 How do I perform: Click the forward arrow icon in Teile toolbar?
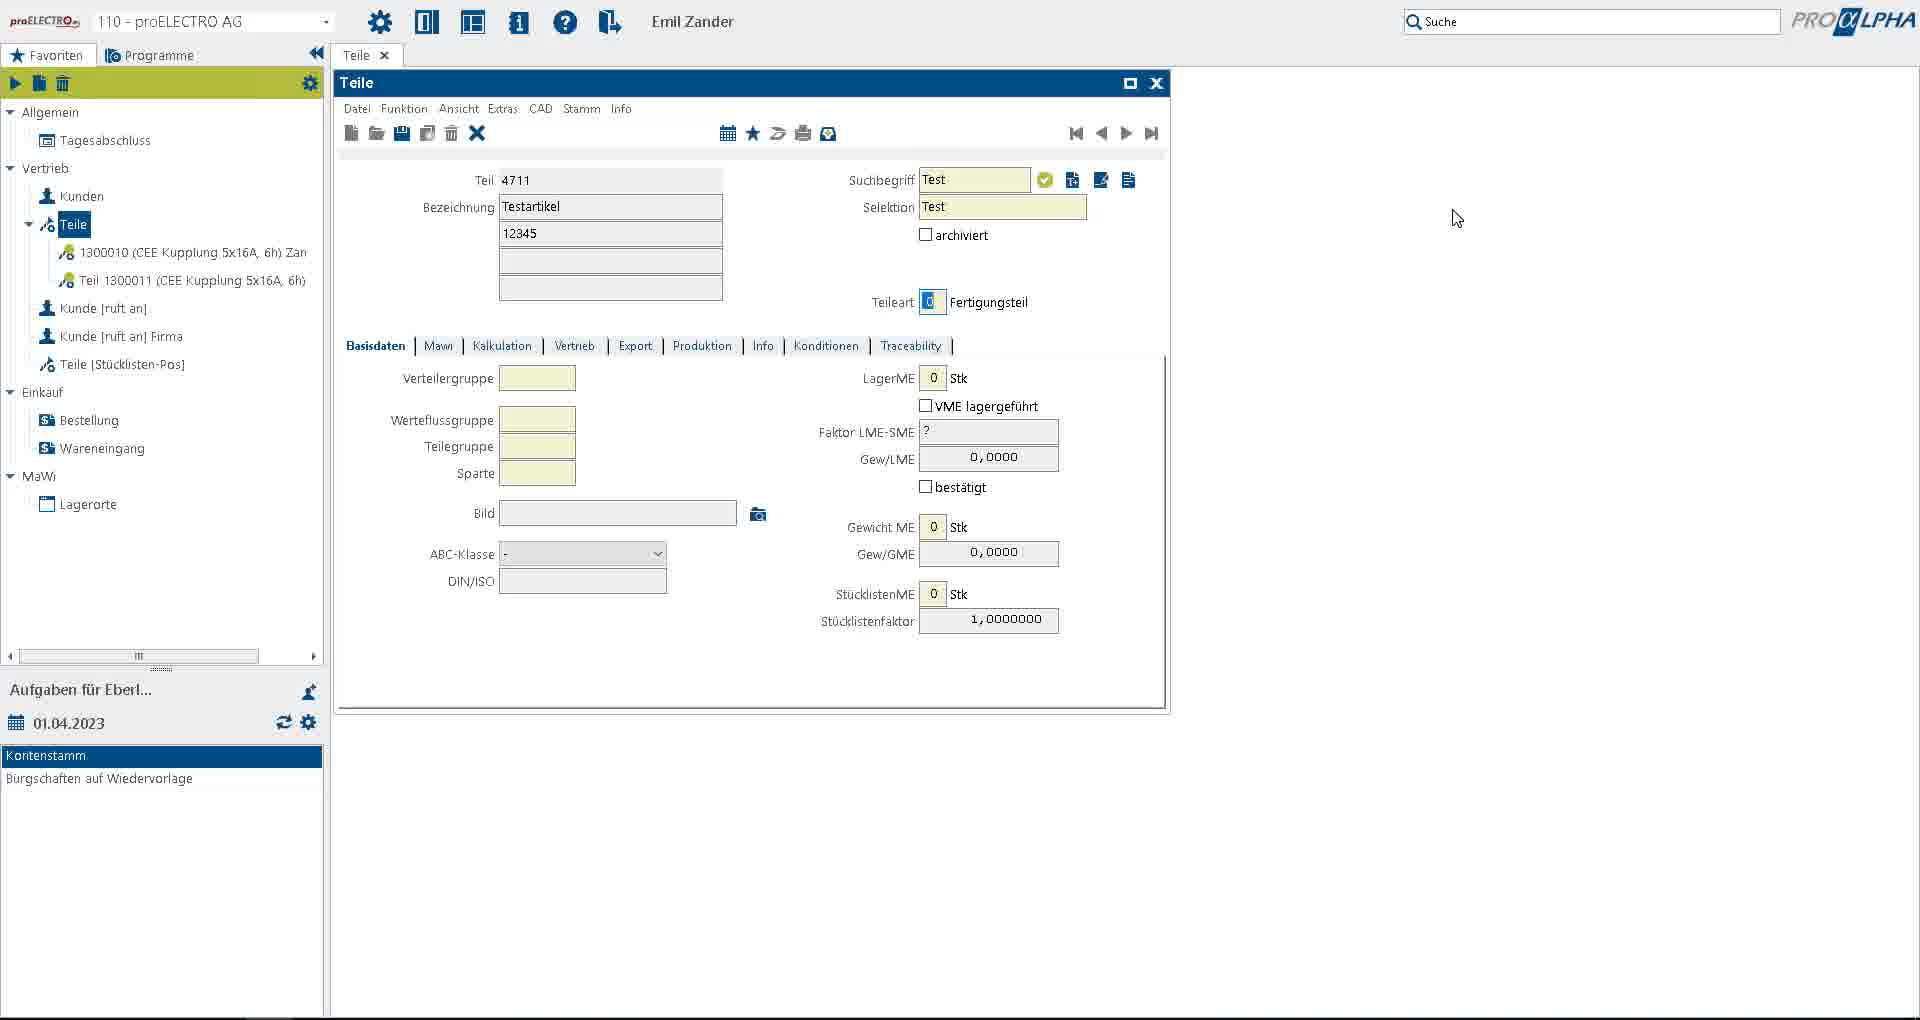[778, 133]
